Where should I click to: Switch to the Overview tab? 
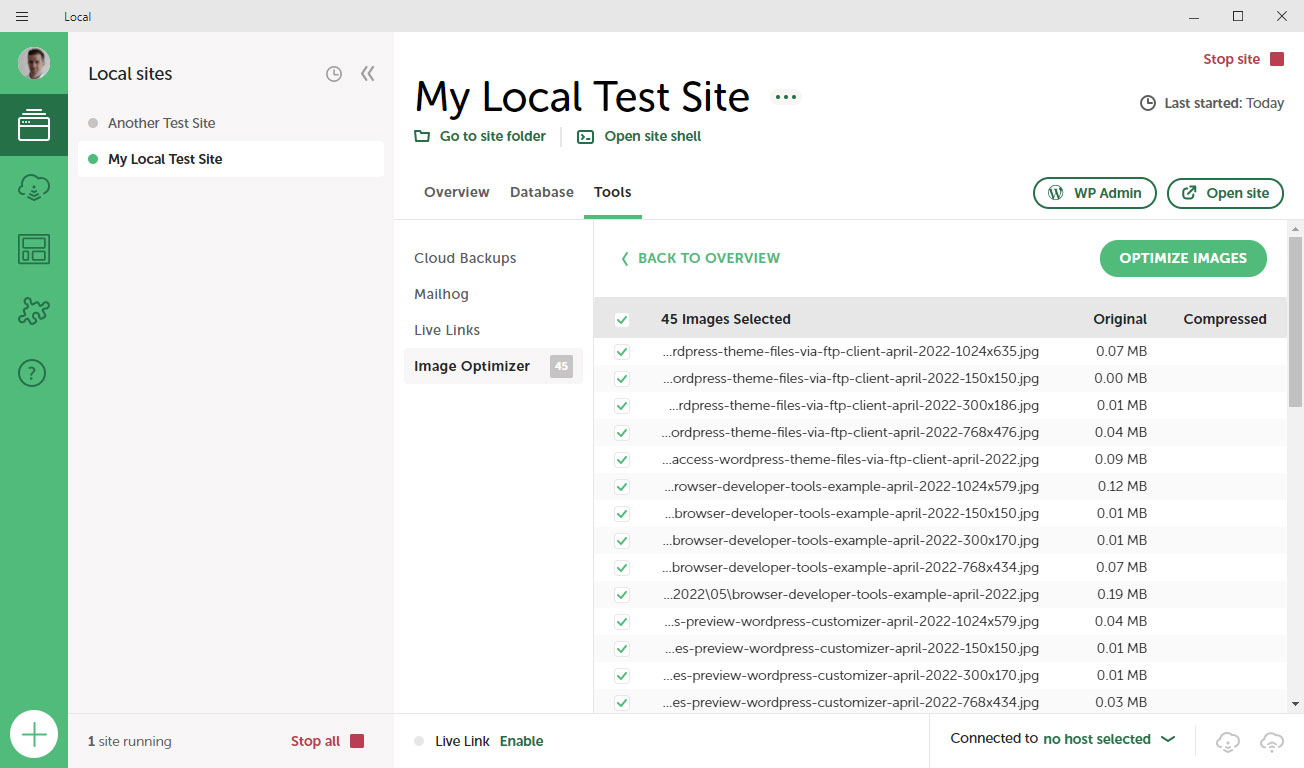pos(457,192)
